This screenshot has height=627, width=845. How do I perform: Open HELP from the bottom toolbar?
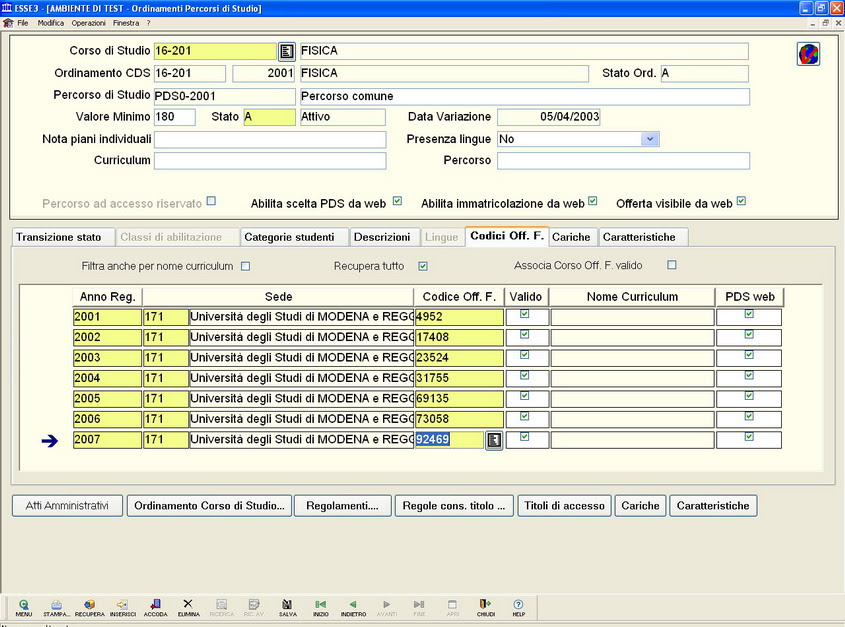[x=518, y=608]
